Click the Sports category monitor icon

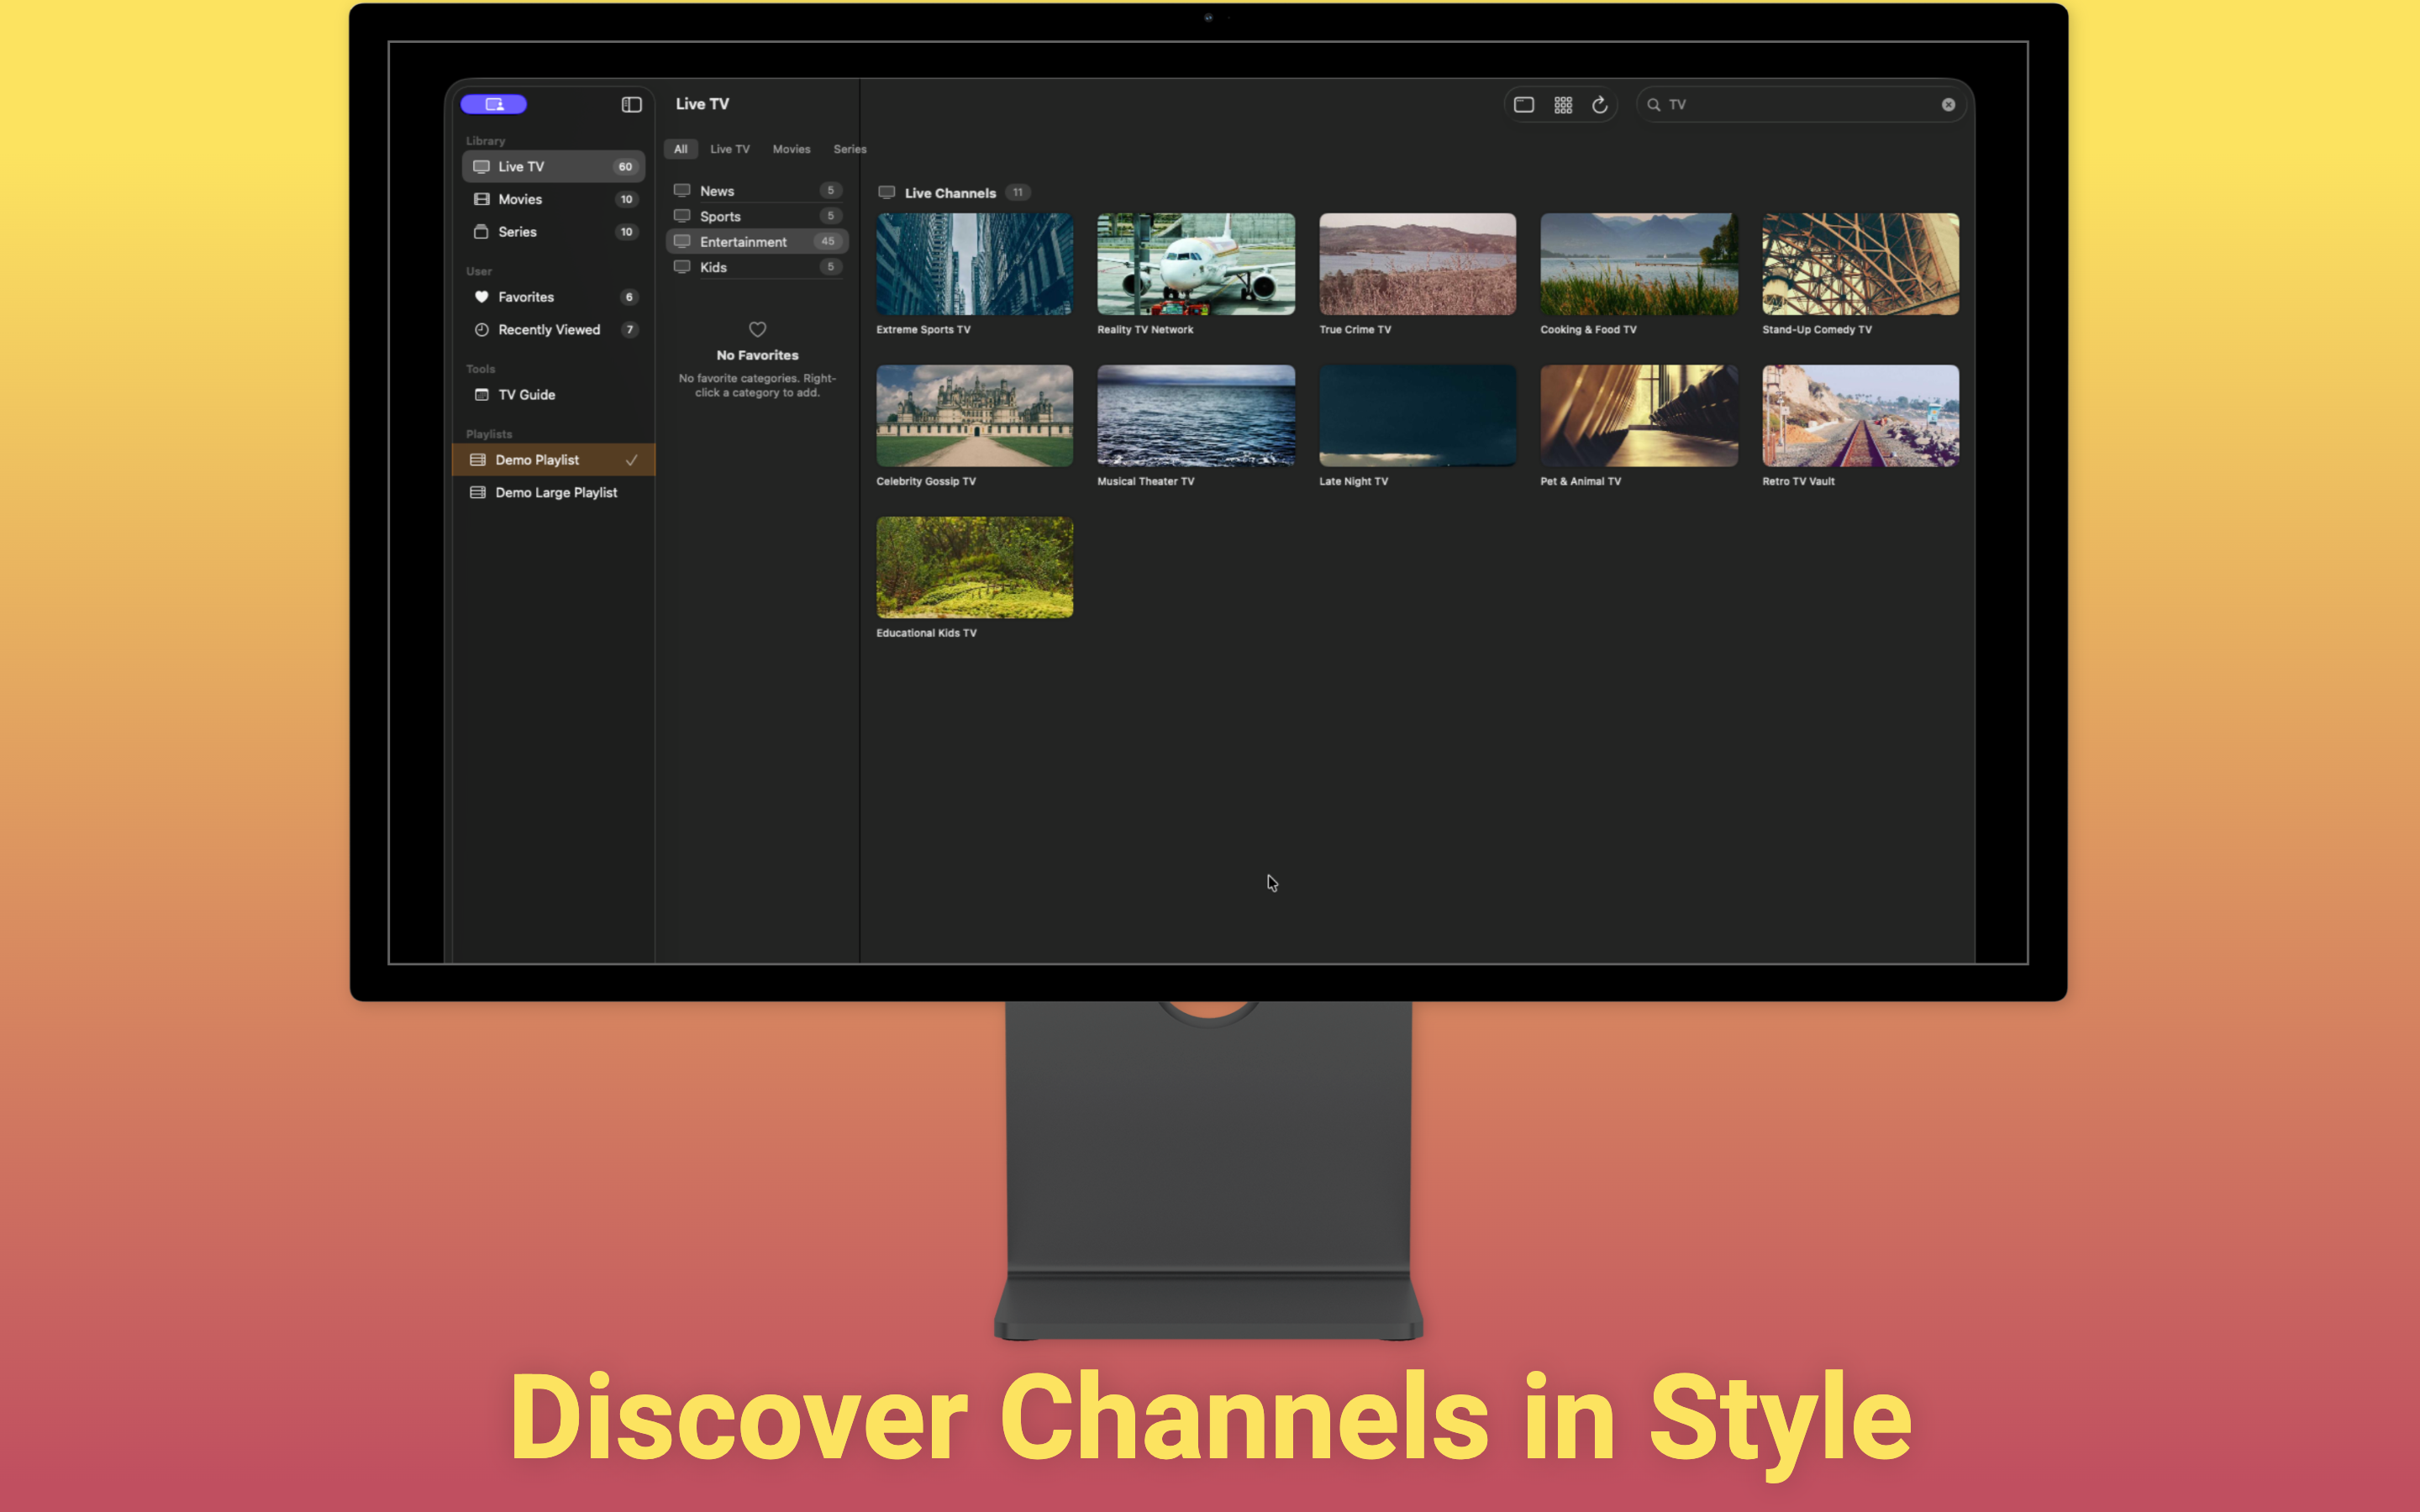click(682, 216)
